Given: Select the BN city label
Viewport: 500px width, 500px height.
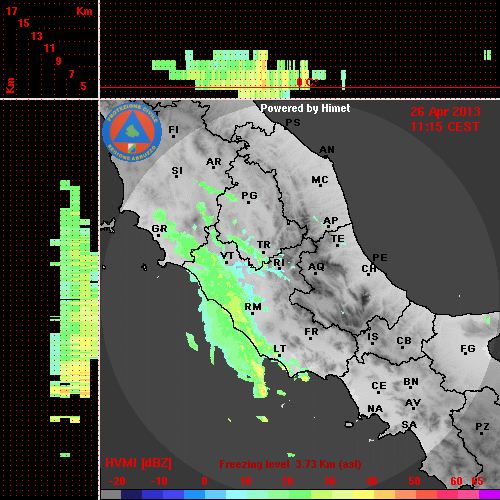Looking at the screenshot, I should [x=411, y=382].
